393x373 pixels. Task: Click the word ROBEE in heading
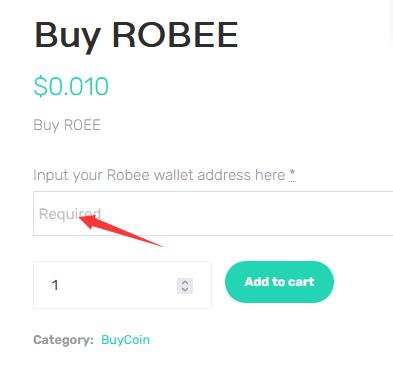point(175,35)
